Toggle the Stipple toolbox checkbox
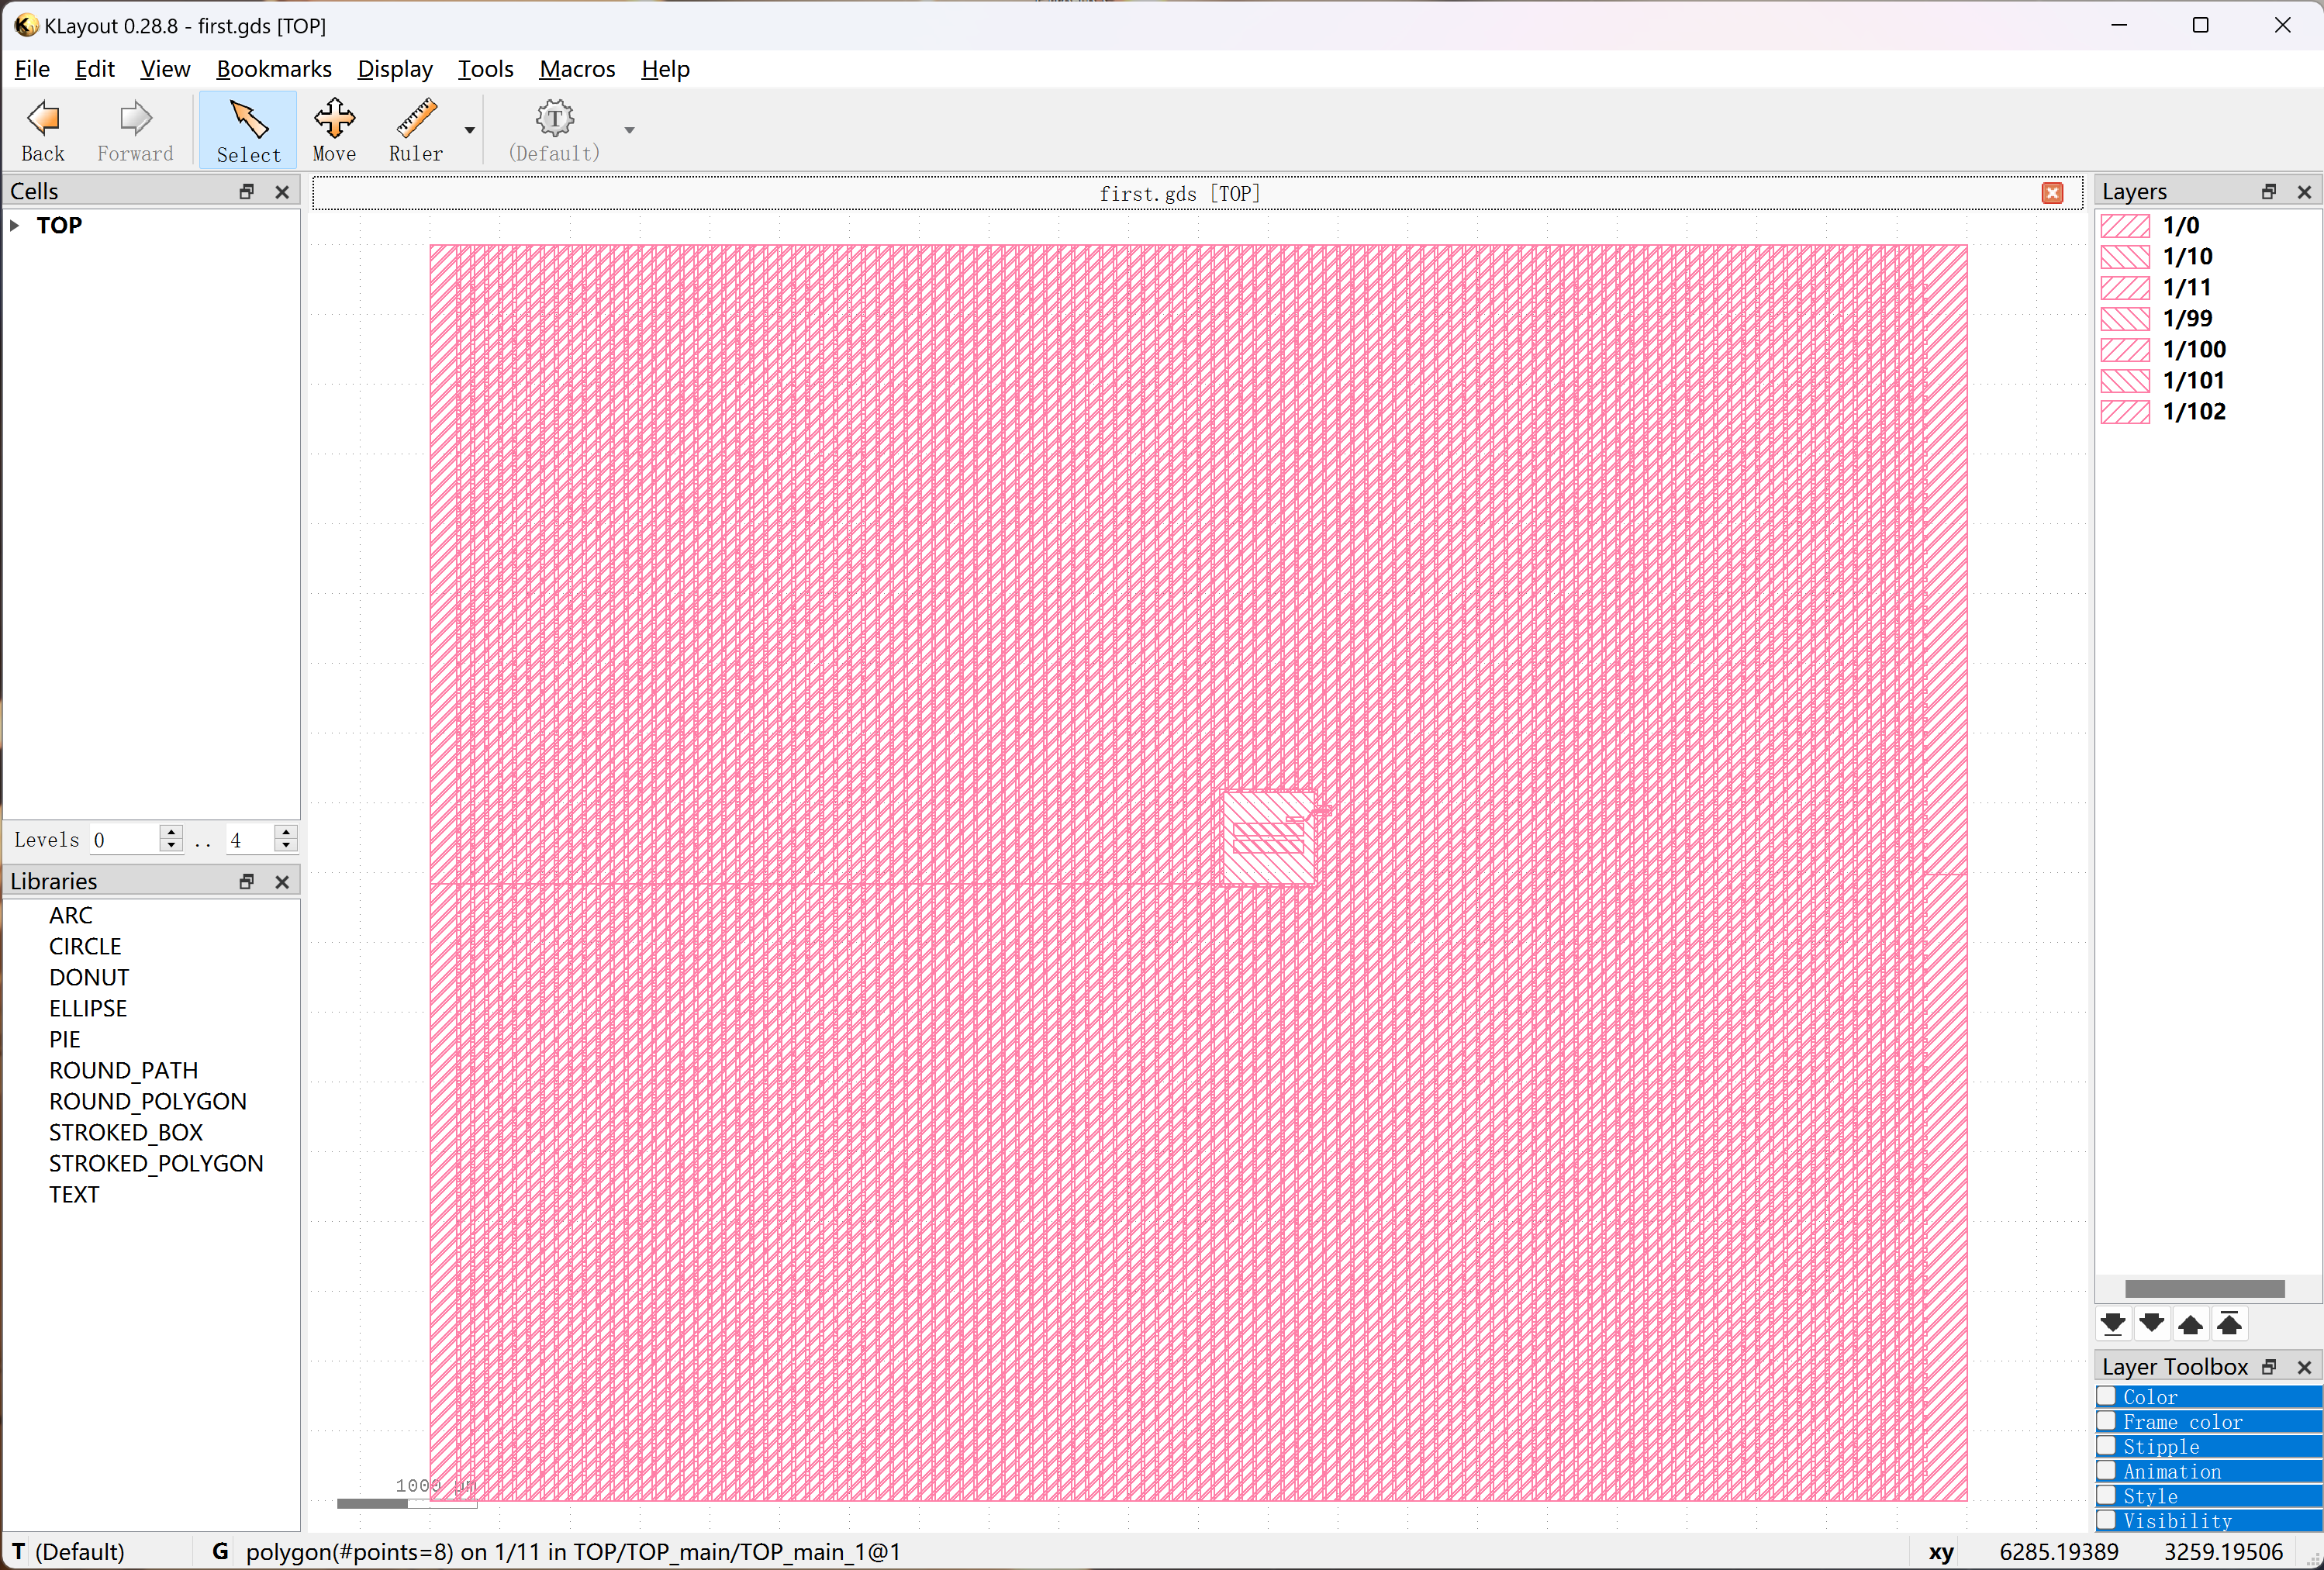Screen dimensions: 2324x1570 point(2107,1446)
